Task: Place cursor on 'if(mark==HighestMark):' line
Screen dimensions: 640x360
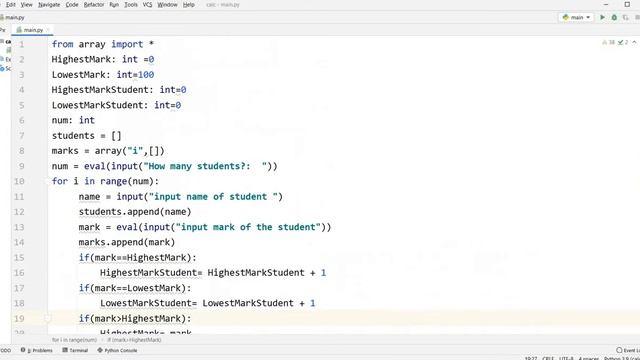Action: tap(138, 258)
